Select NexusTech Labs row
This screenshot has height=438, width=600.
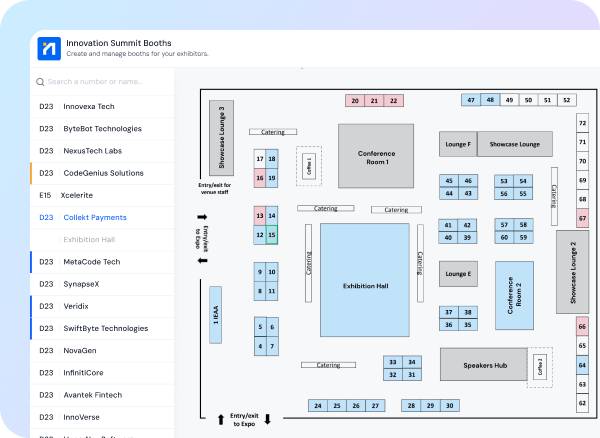point(102,151)
